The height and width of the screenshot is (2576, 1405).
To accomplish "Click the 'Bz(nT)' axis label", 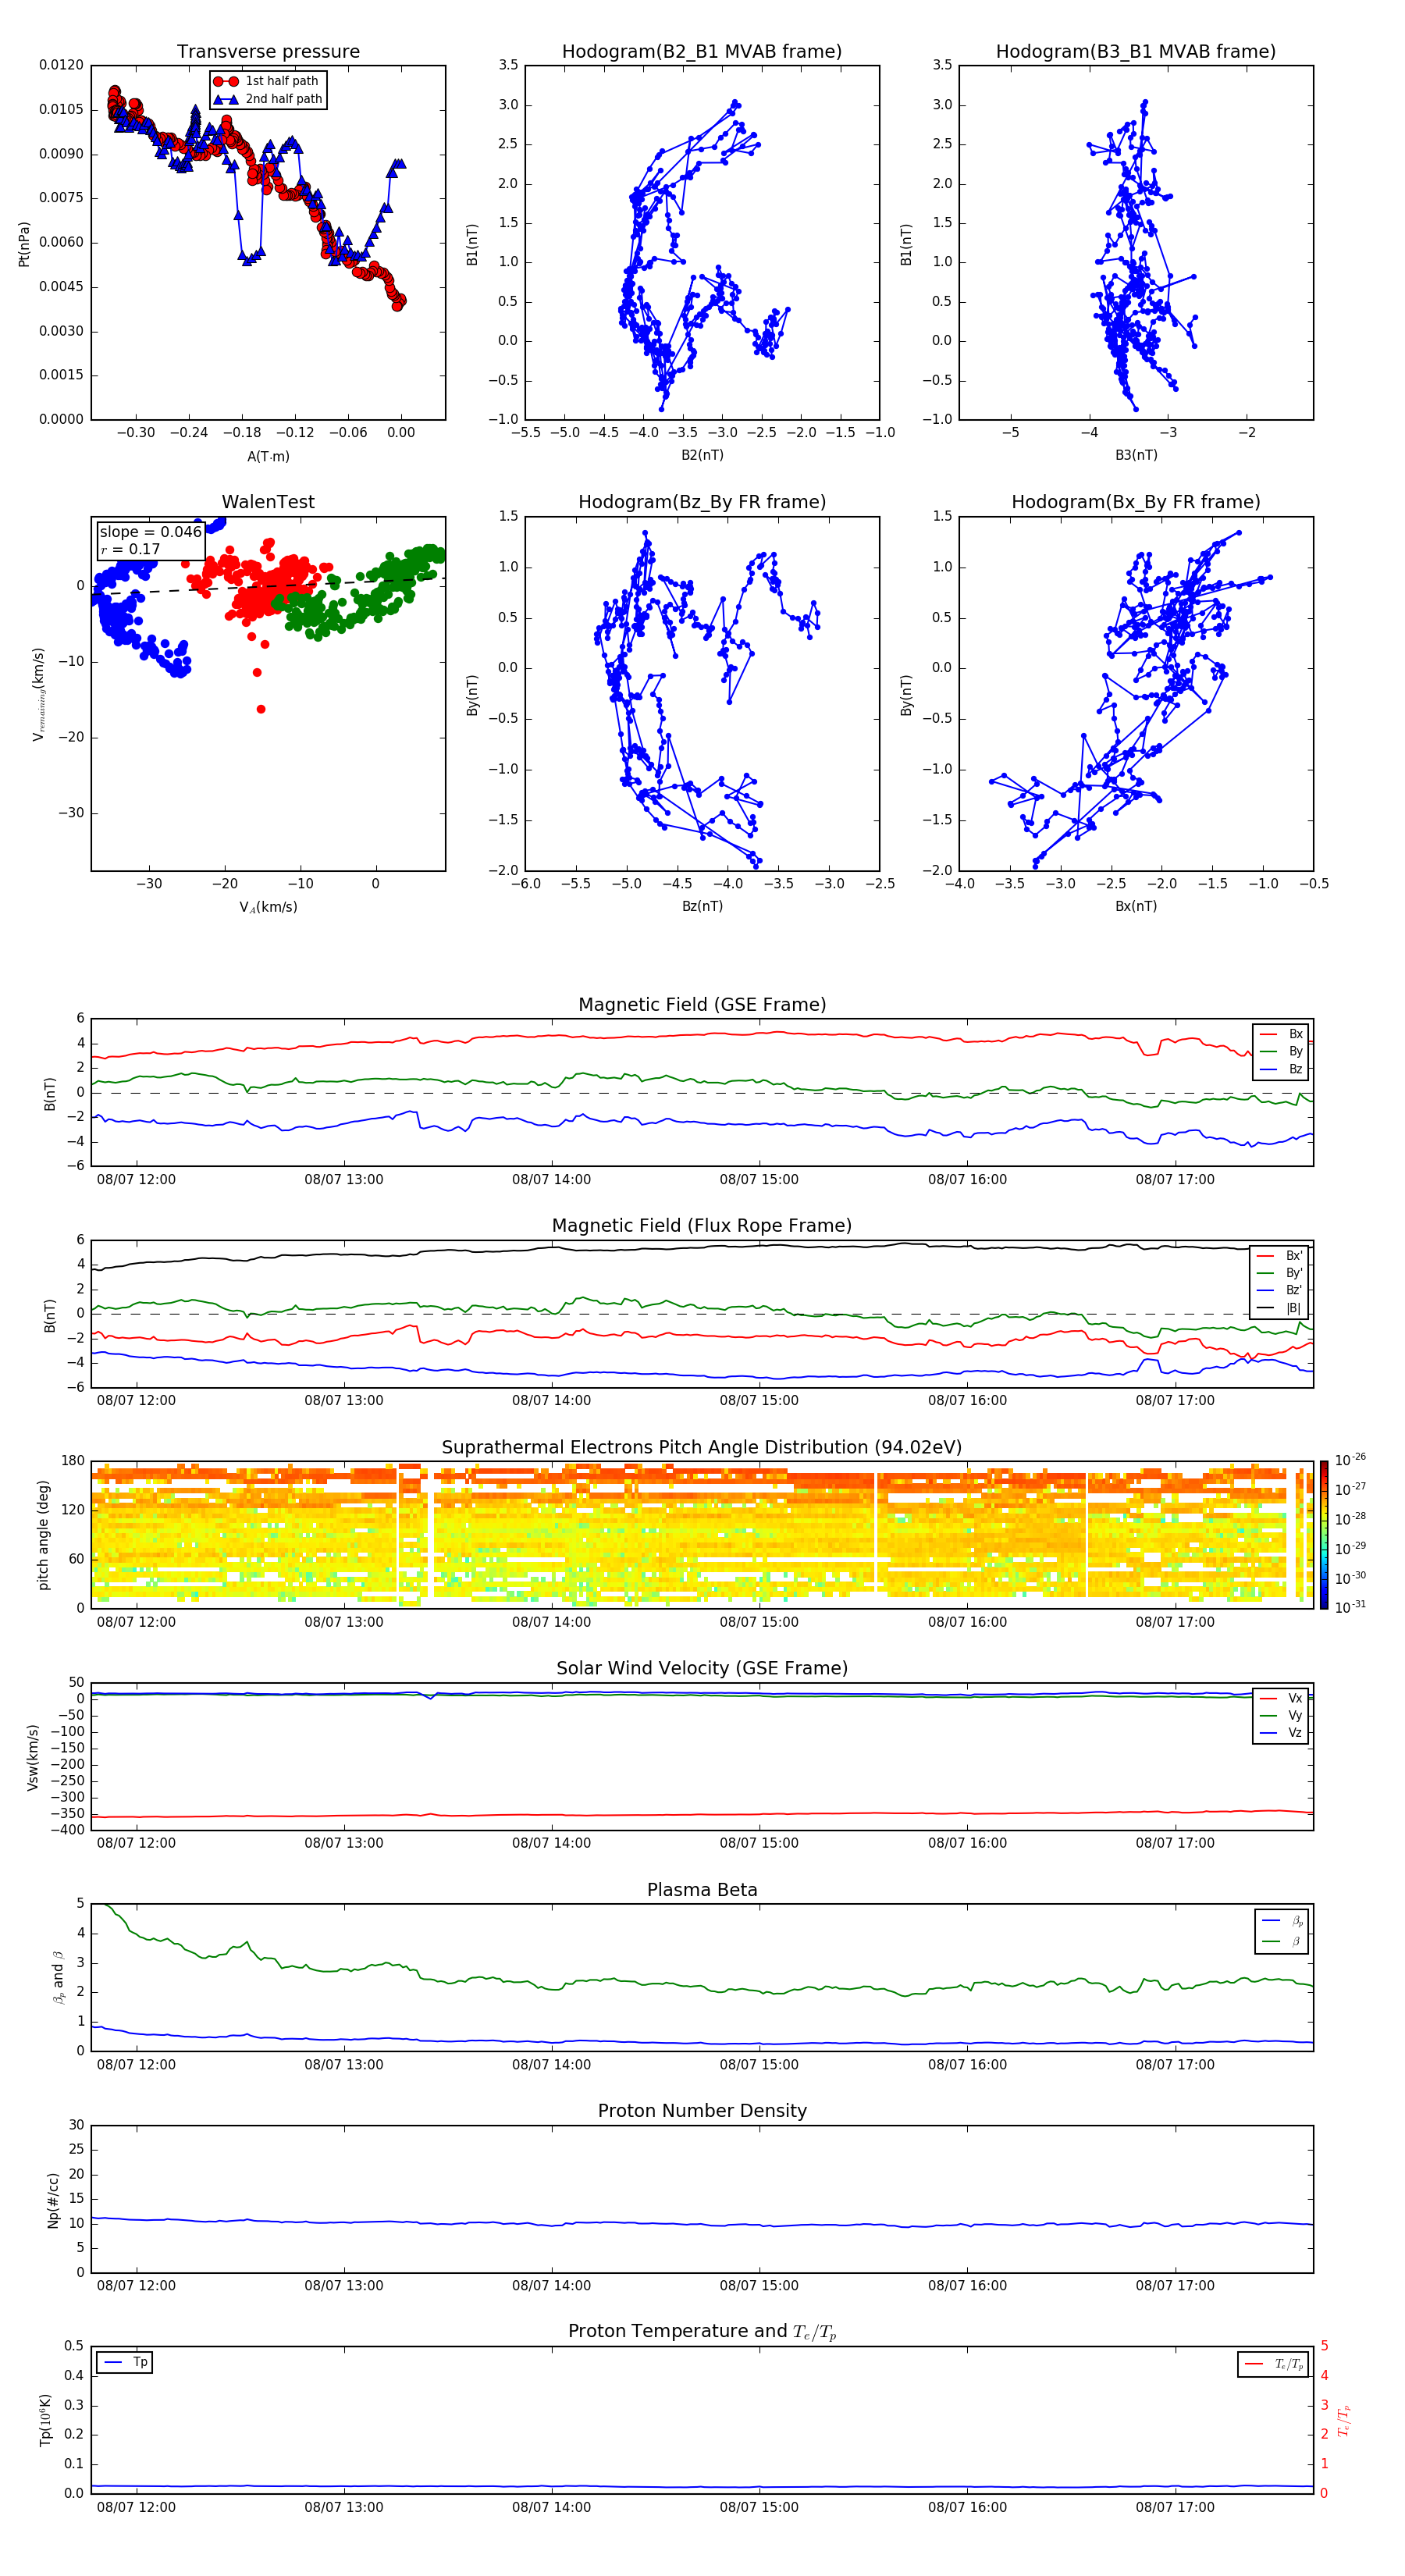I will [x=702, y=906].
